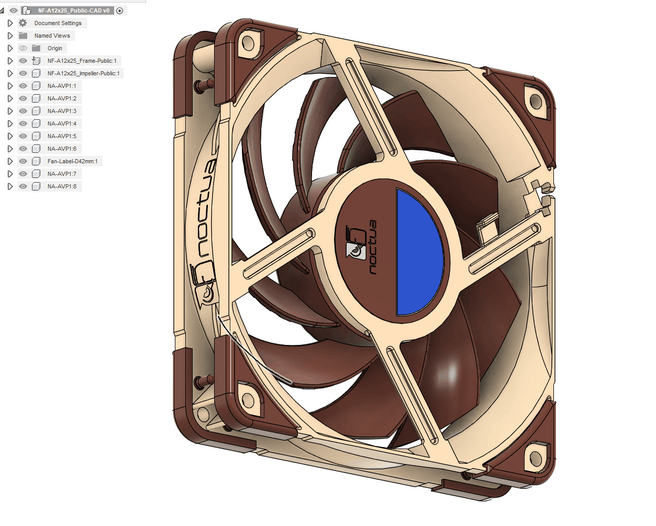Image resolution: width=656 pixels, height=526 pixels.
Task: Expand the NA-AVP1:7 node
Action: click(x=10, y=174)
